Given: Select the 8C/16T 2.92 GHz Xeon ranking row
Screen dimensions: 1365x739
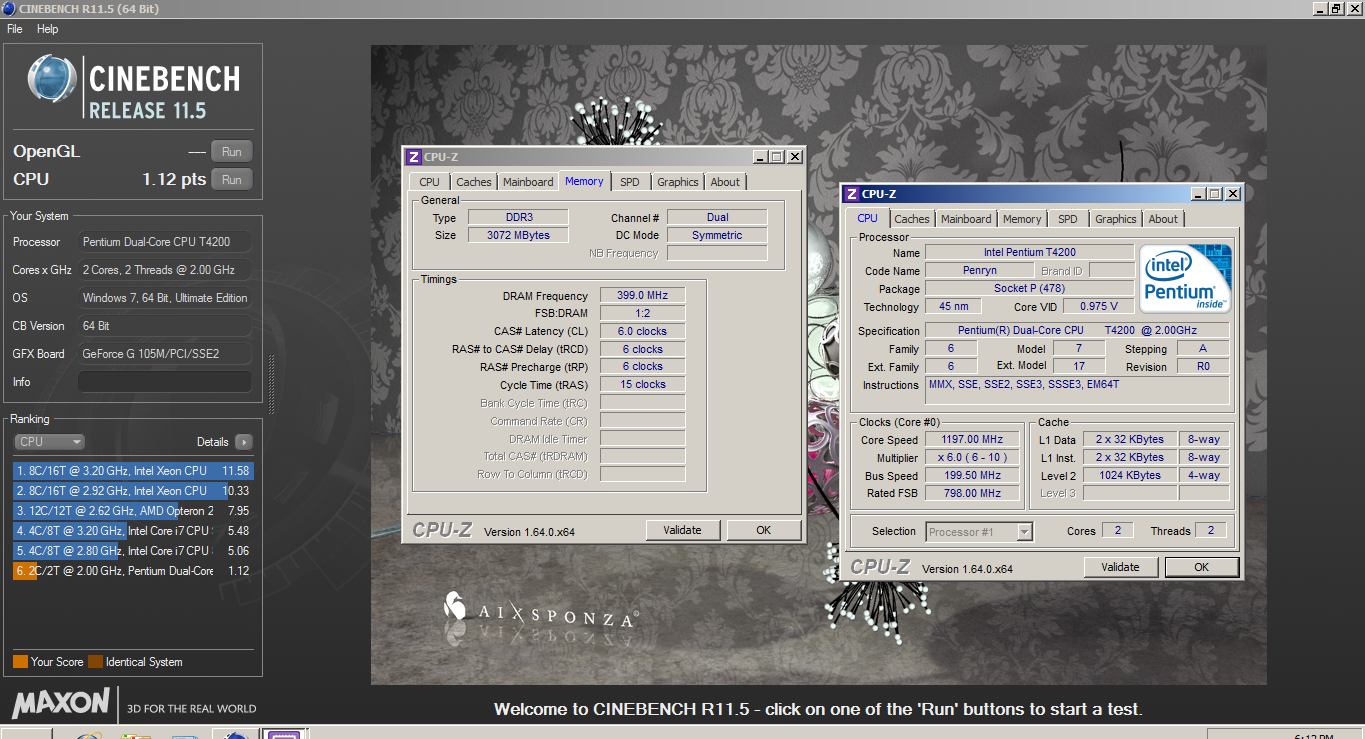Looking at the screenshot, I should point(133,491).
